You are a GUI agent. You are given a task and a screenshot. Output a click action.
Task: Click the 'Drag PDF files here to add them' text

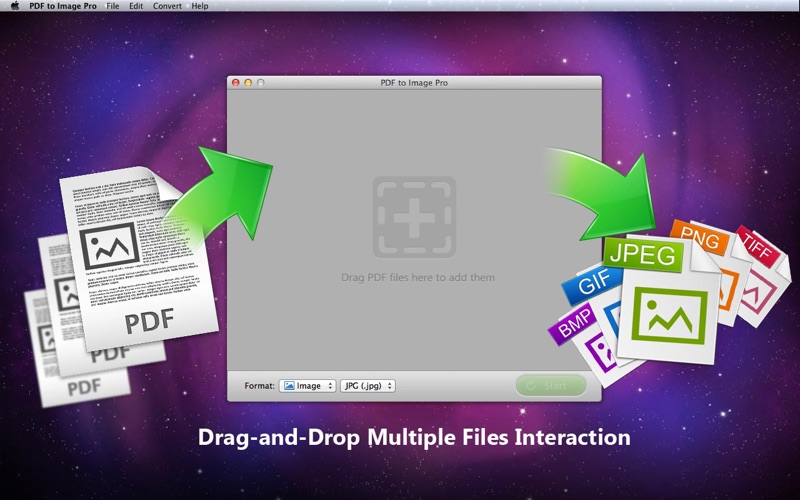pyautogui.click(x=418, y=278)
